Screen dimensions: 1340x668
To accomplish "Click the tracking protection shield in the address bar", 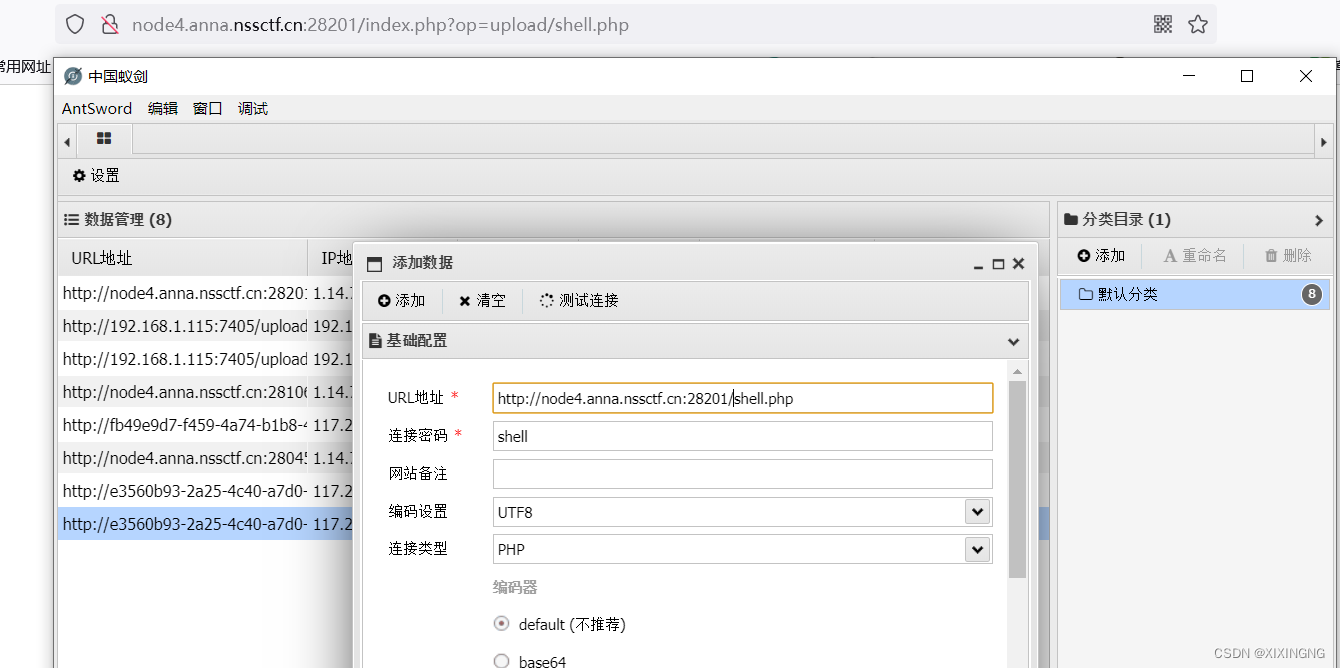I will click(x=73, y=24).
